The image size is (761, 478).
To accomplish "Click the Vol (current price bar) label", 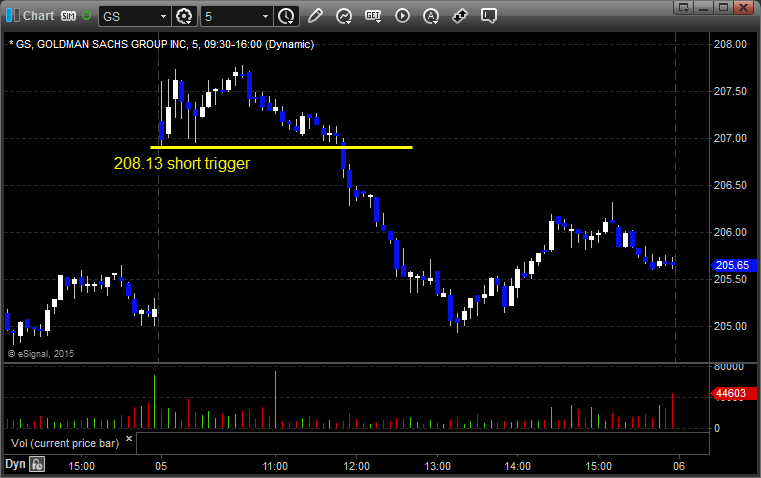I will click(65, 443).
